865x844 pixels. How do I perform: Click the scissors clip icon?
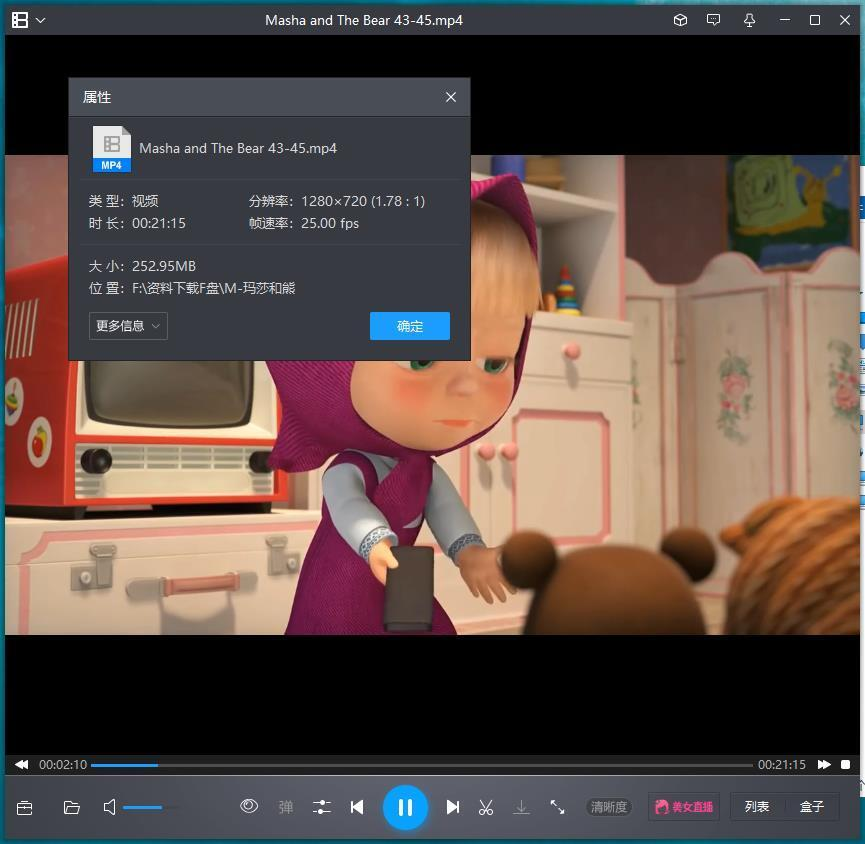[x=486, y=807]
